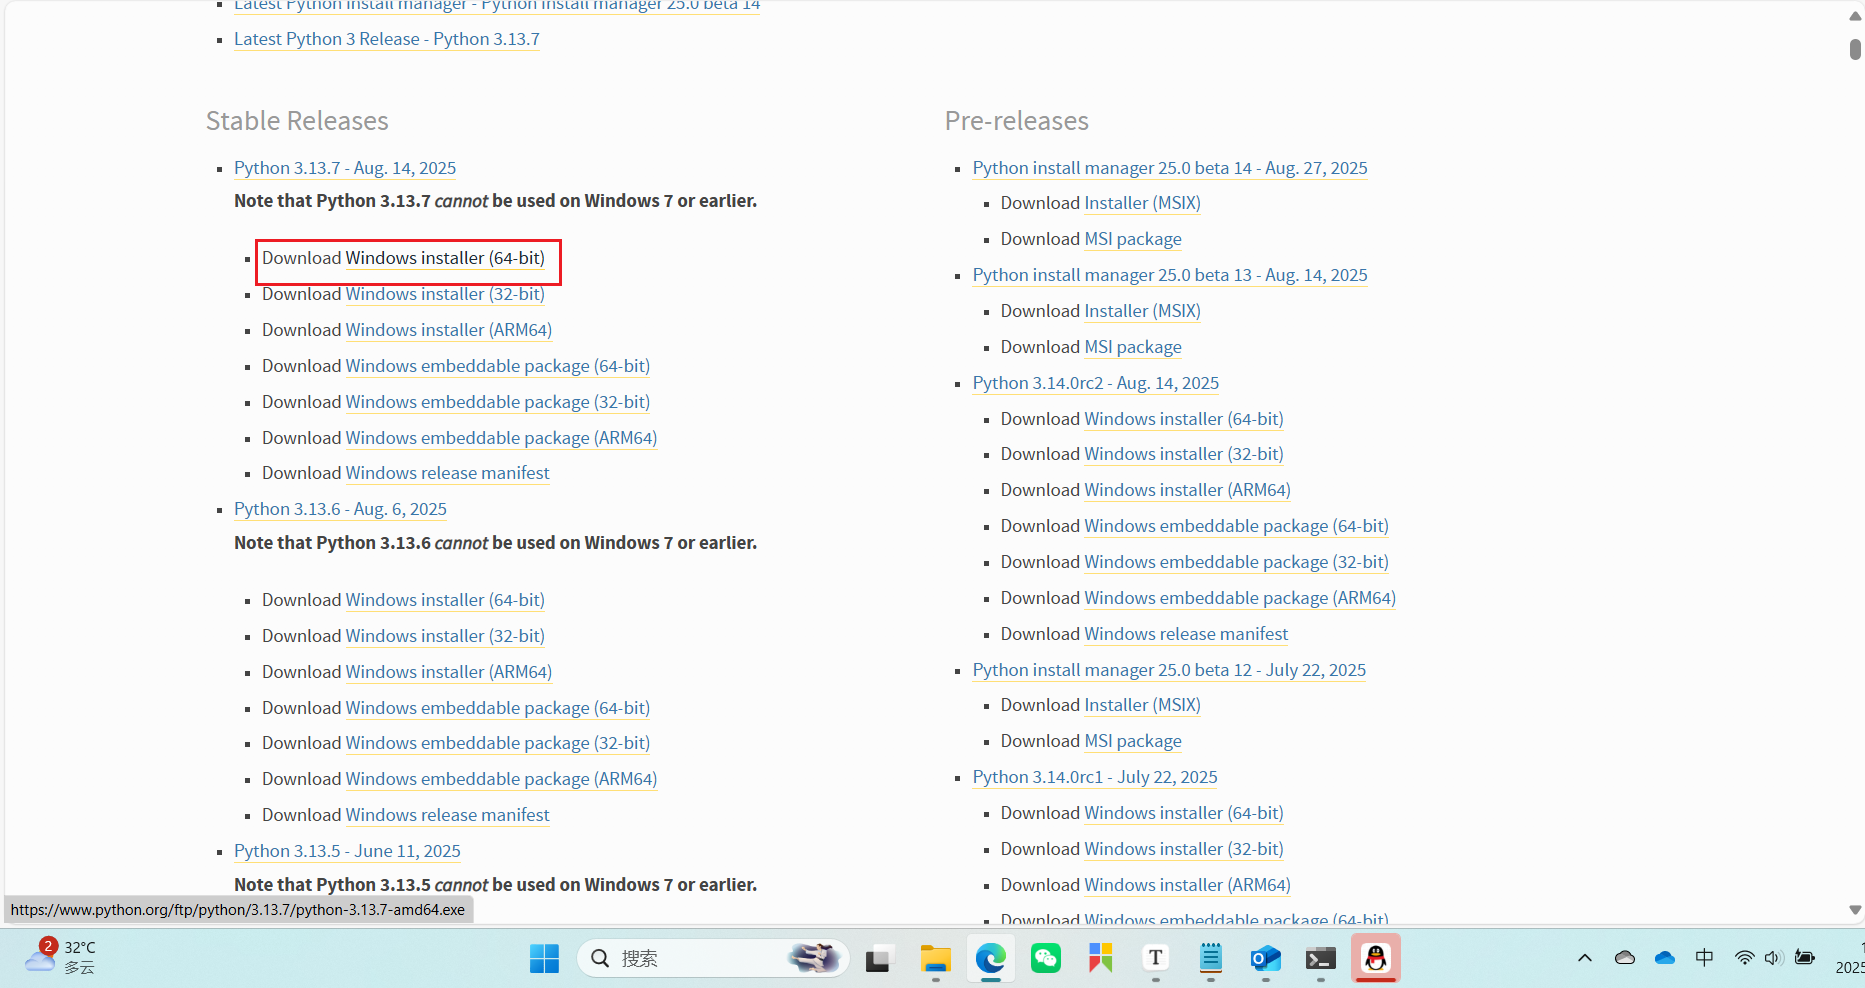The image size is (1865, 988).
Task: Download Python 3.13.7 Windows installer (64-bit)
Action: tap(445, 258)
